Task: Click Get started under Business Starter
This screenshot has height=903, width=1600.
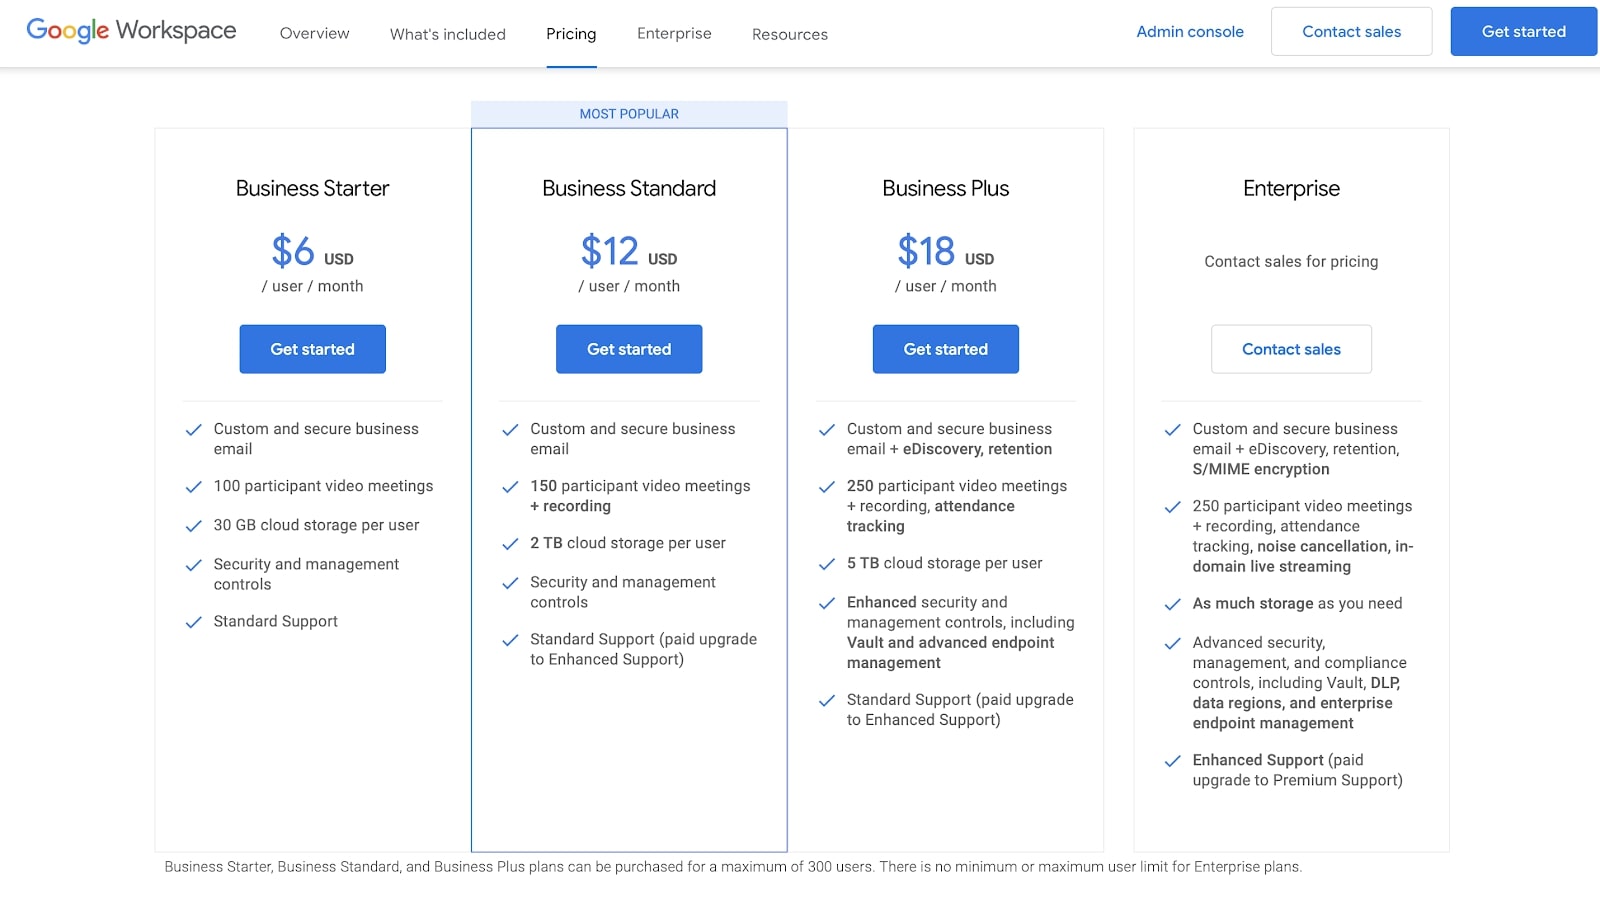Action: point(312,349)
